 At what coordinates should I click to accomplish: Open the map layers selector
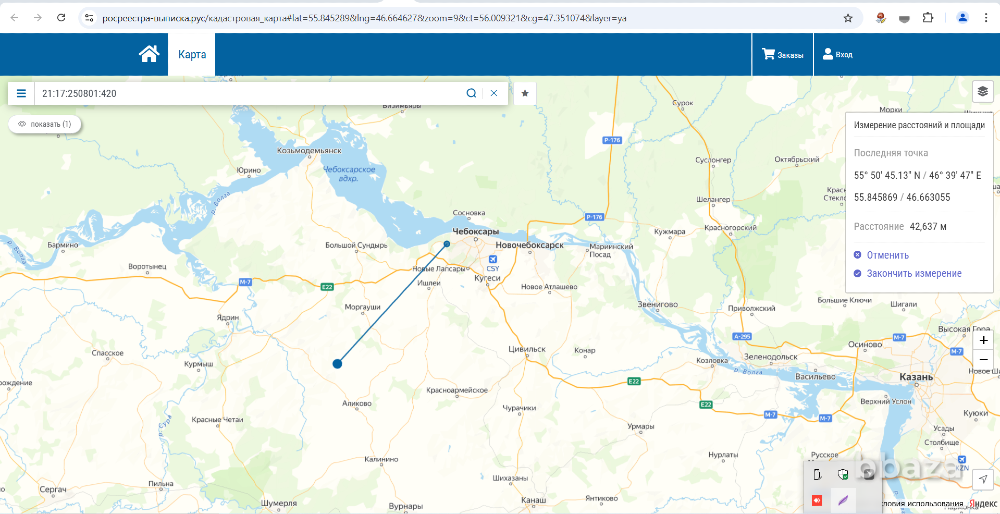pyautogui.click(x=983, y=91)
